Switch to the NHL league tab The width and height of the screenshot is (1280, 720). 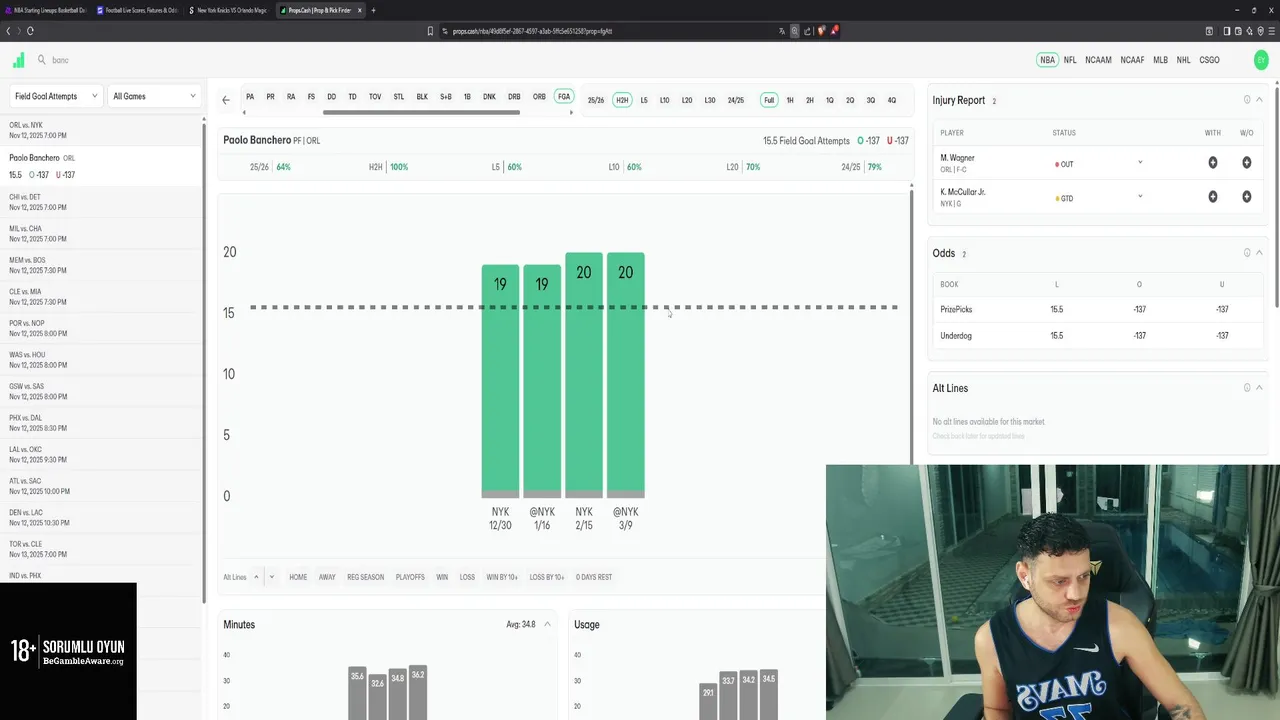1184,60
